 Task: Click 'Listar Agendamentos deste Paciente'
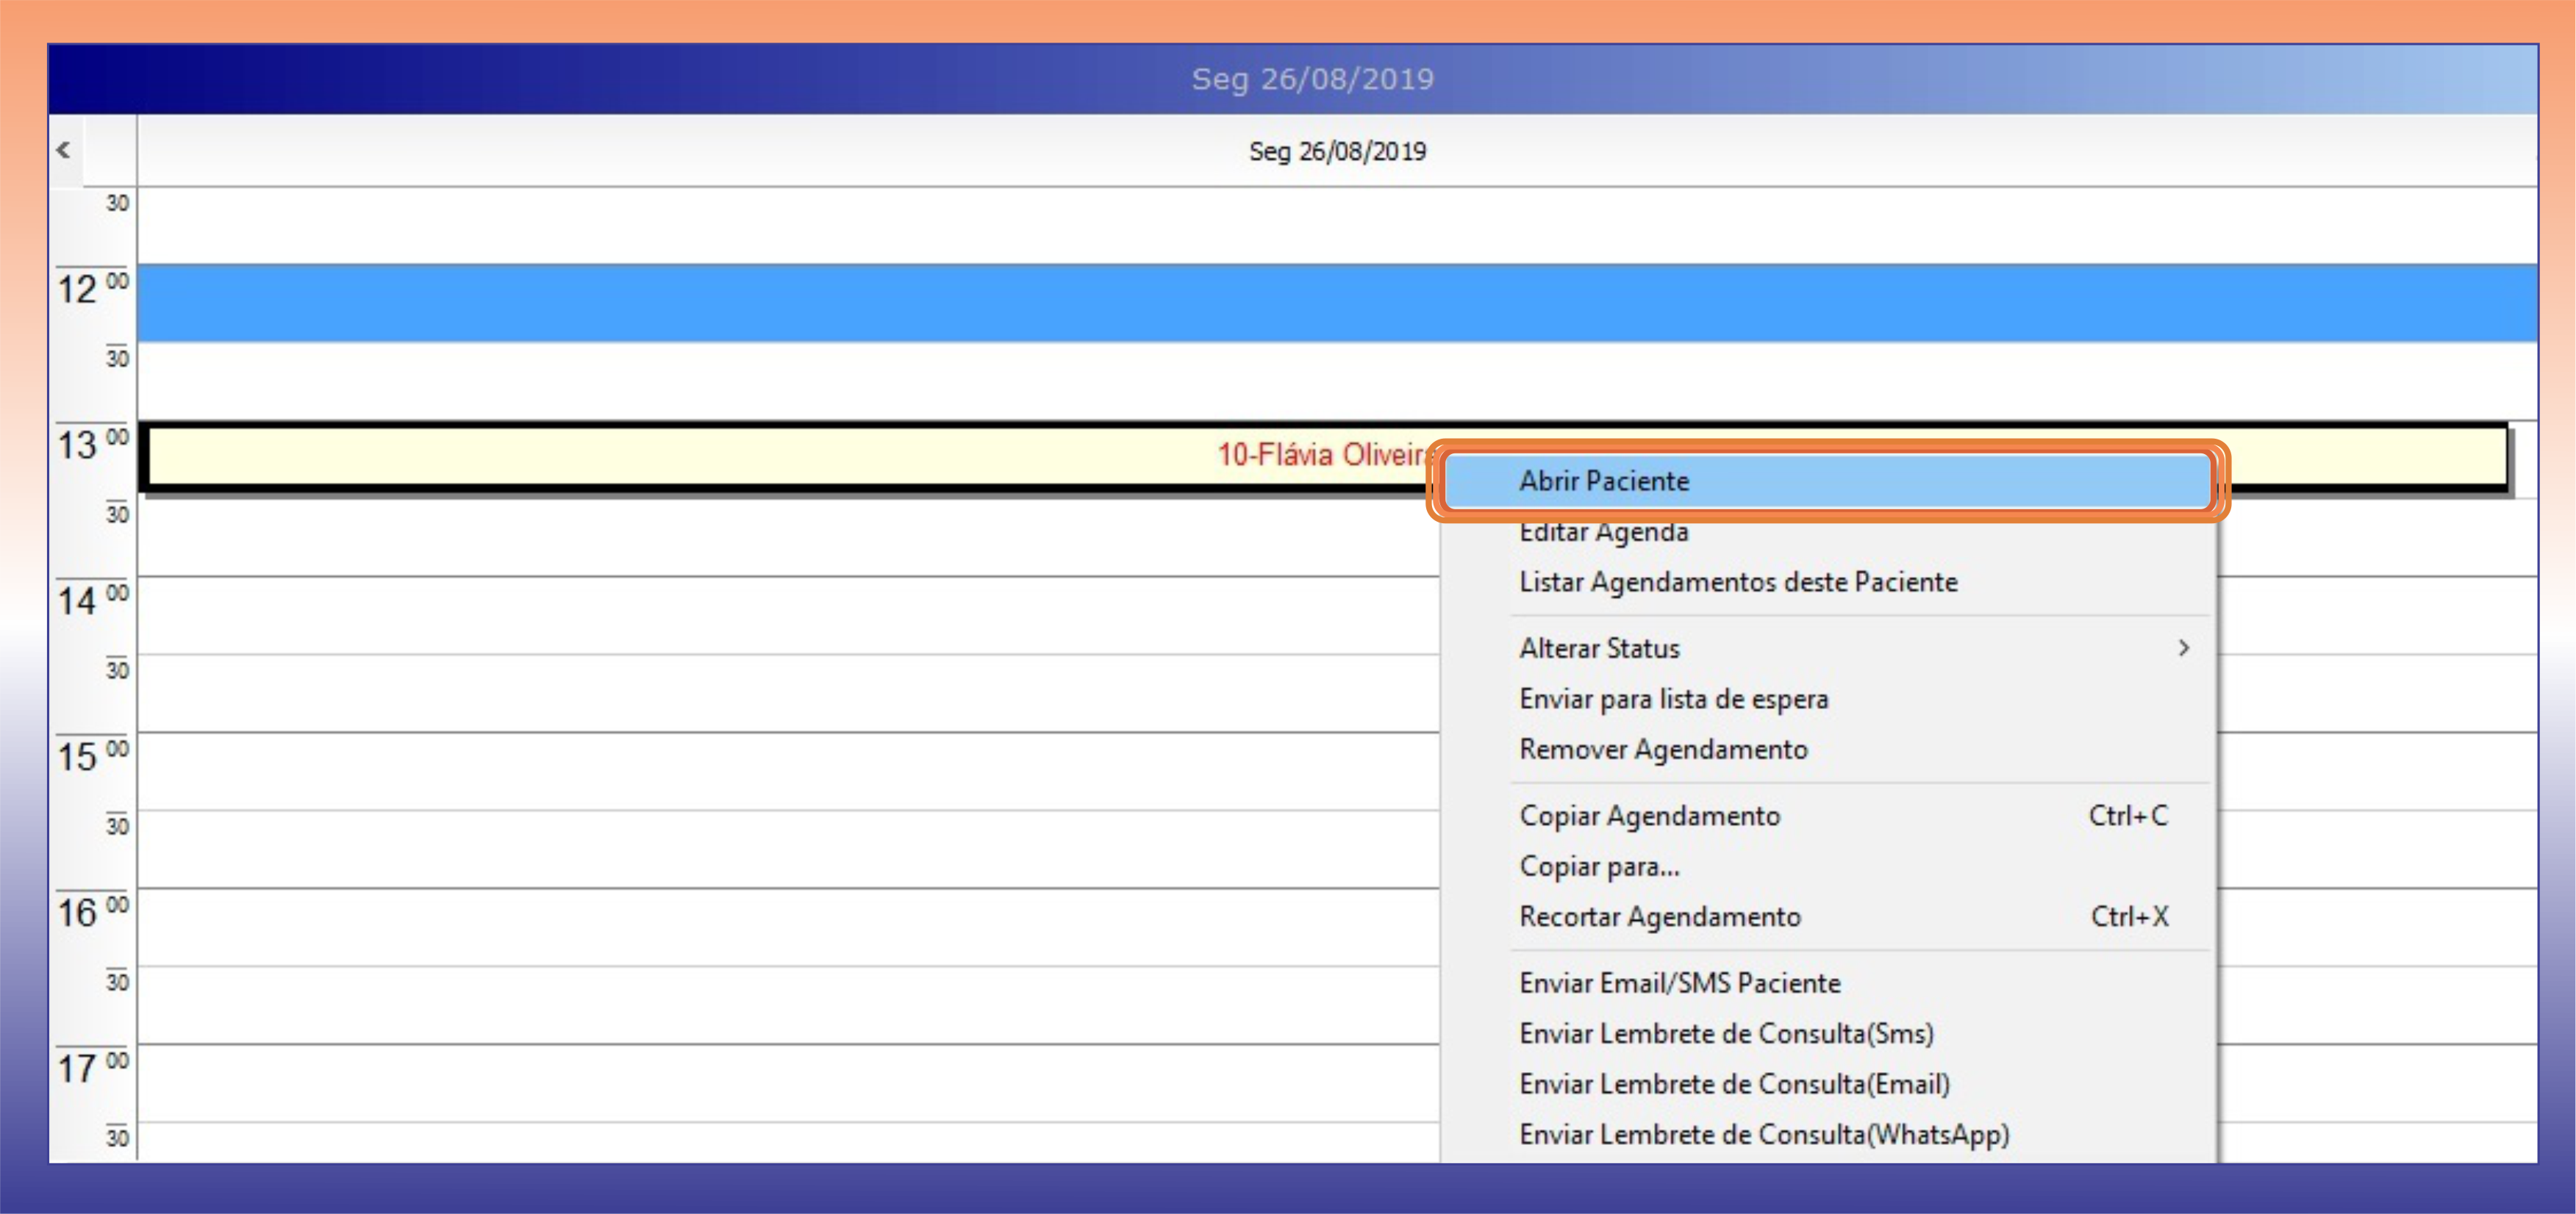coord(1738,582)
